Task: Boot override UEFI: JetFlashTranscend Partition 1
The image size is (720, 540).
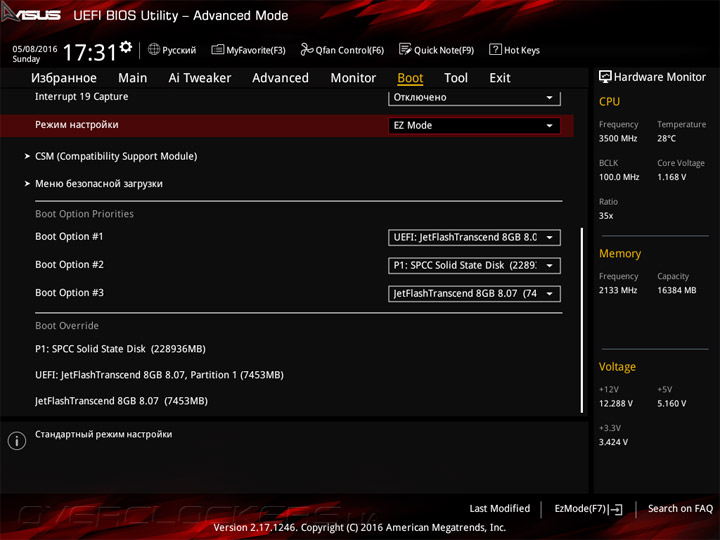Action: pyautogui.click(x=159, y=375)
